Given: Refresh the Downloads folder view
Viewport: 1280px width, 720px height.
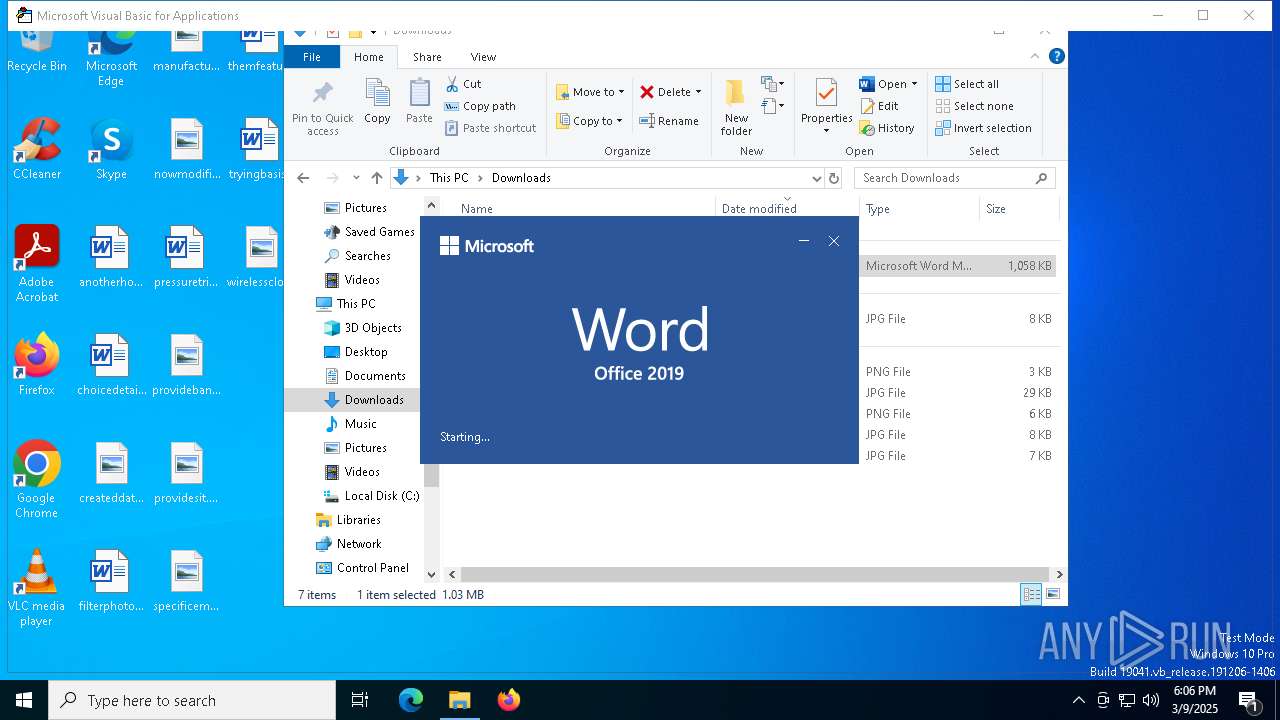Looking at the screenshot, I should [x=834, y=178].
